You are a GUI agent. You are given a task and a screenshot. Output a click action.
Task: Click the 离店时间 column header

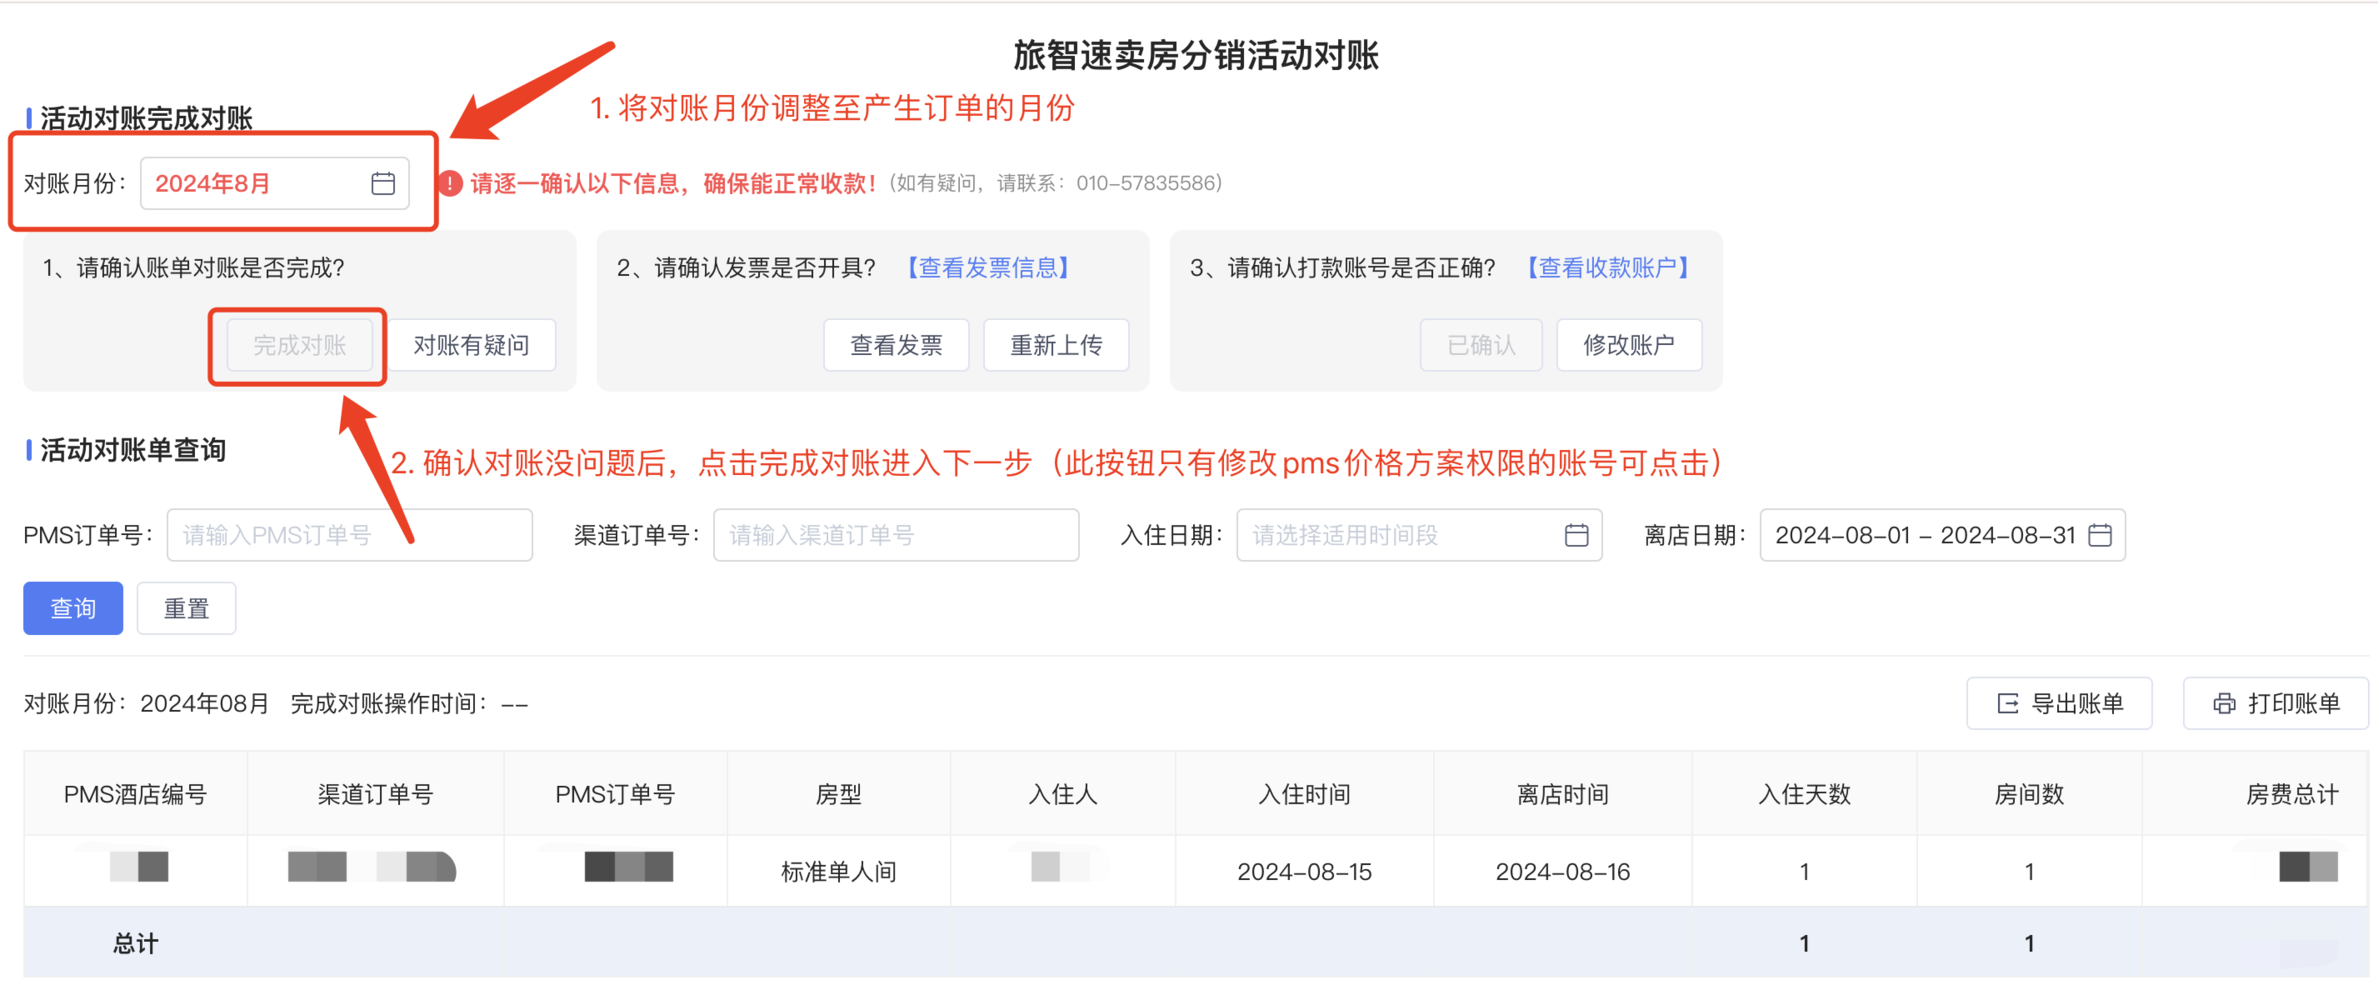1562,795
